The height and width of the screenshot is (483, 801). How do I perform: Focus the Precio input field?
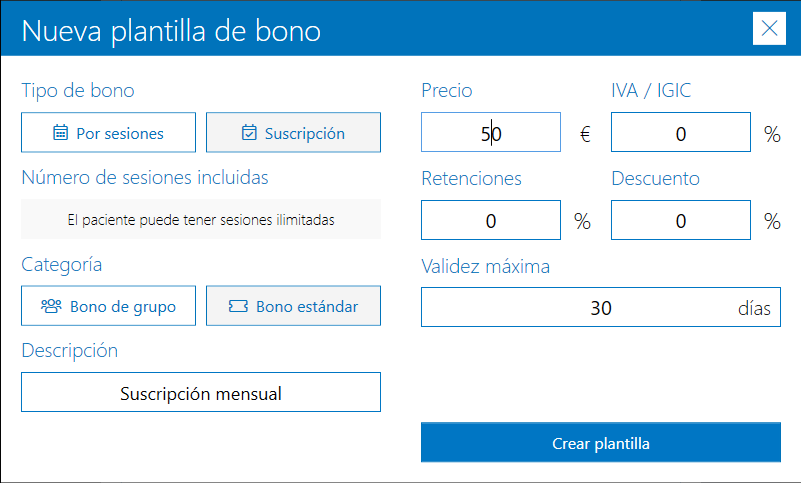point(490,133)
